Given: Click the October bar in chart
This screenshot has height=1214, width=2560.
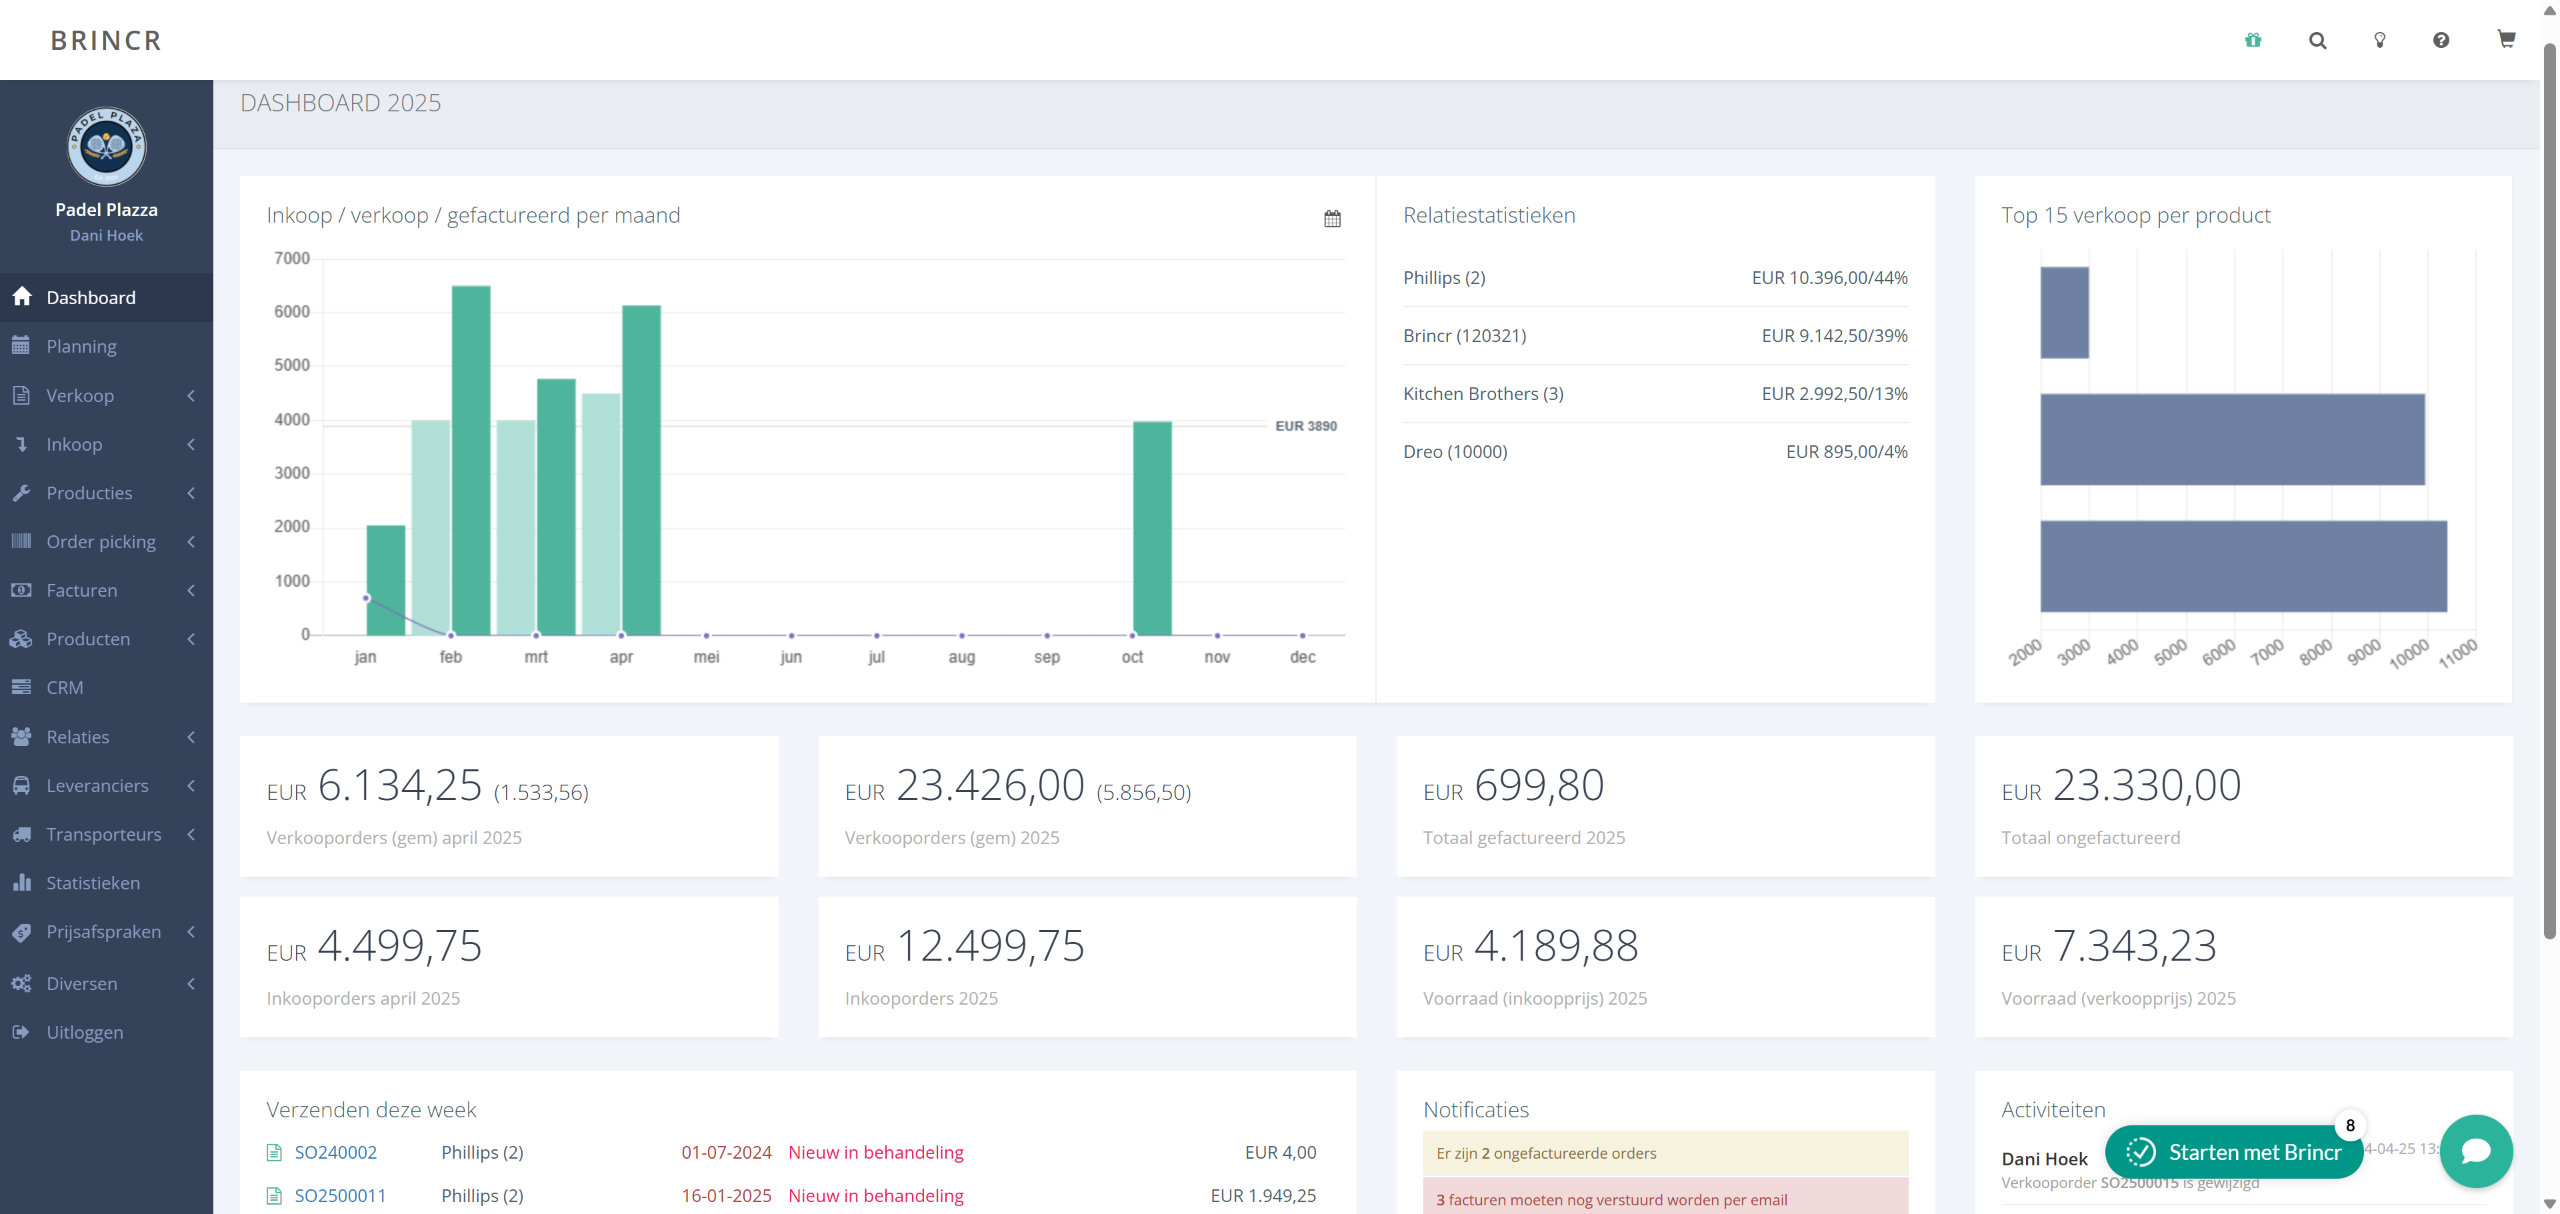Looking at the screenshot, I should coord(1152,528).
